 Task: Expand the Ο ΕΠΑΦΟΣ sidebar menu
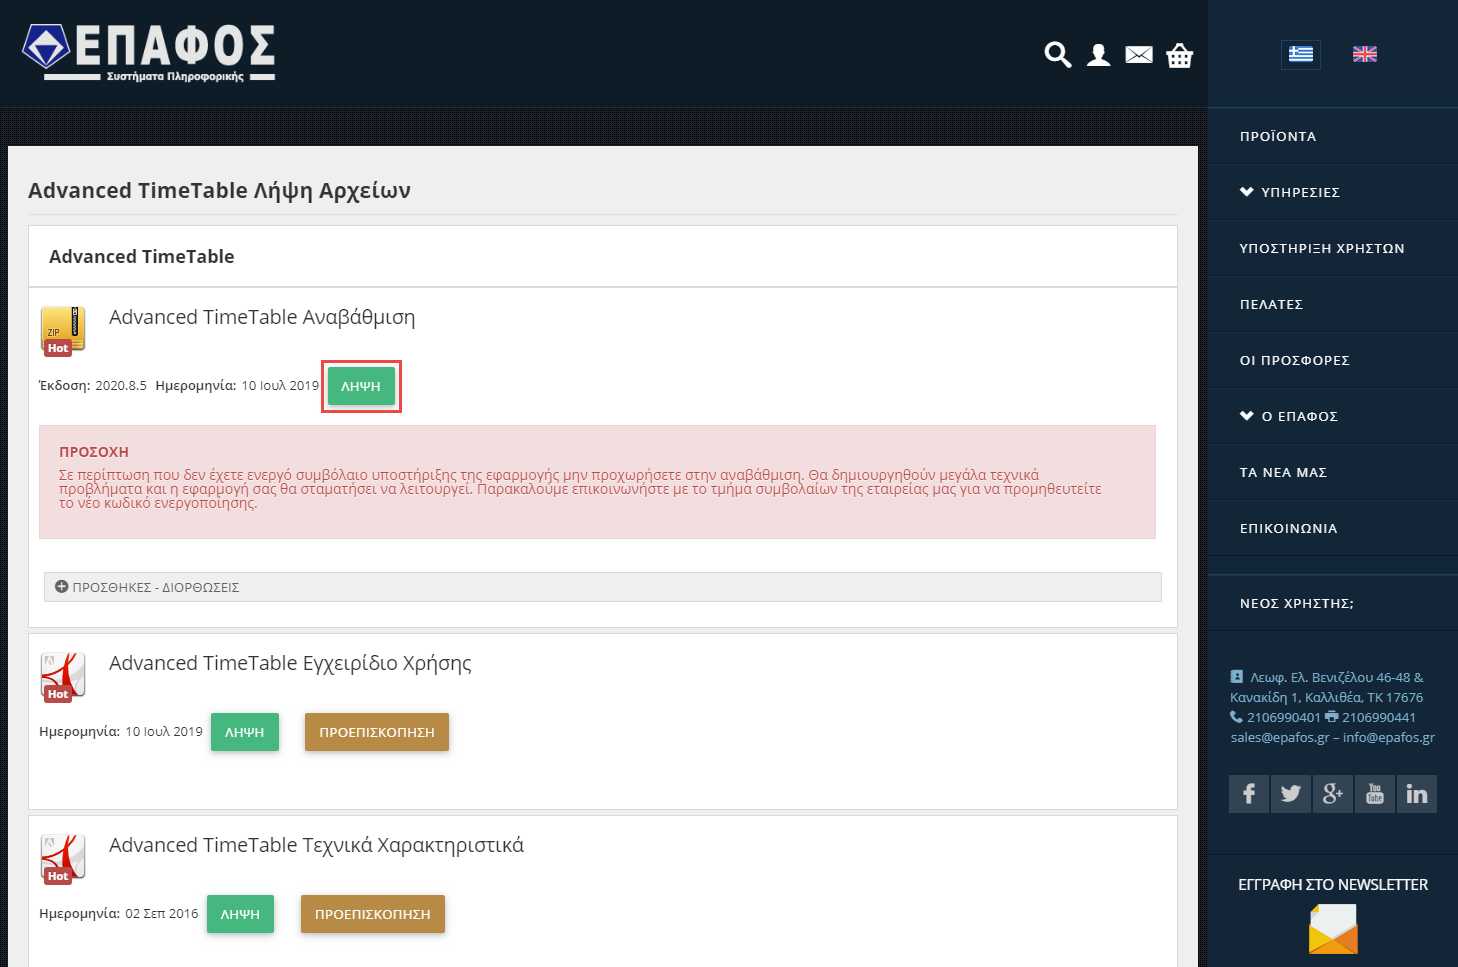[x=1298, y=416]
